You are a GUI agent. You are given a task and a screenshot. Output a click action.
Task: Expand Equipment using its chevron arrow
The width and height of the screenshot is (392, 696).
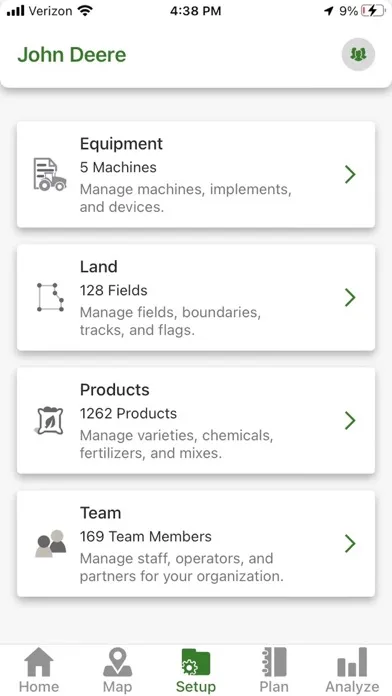350,174
